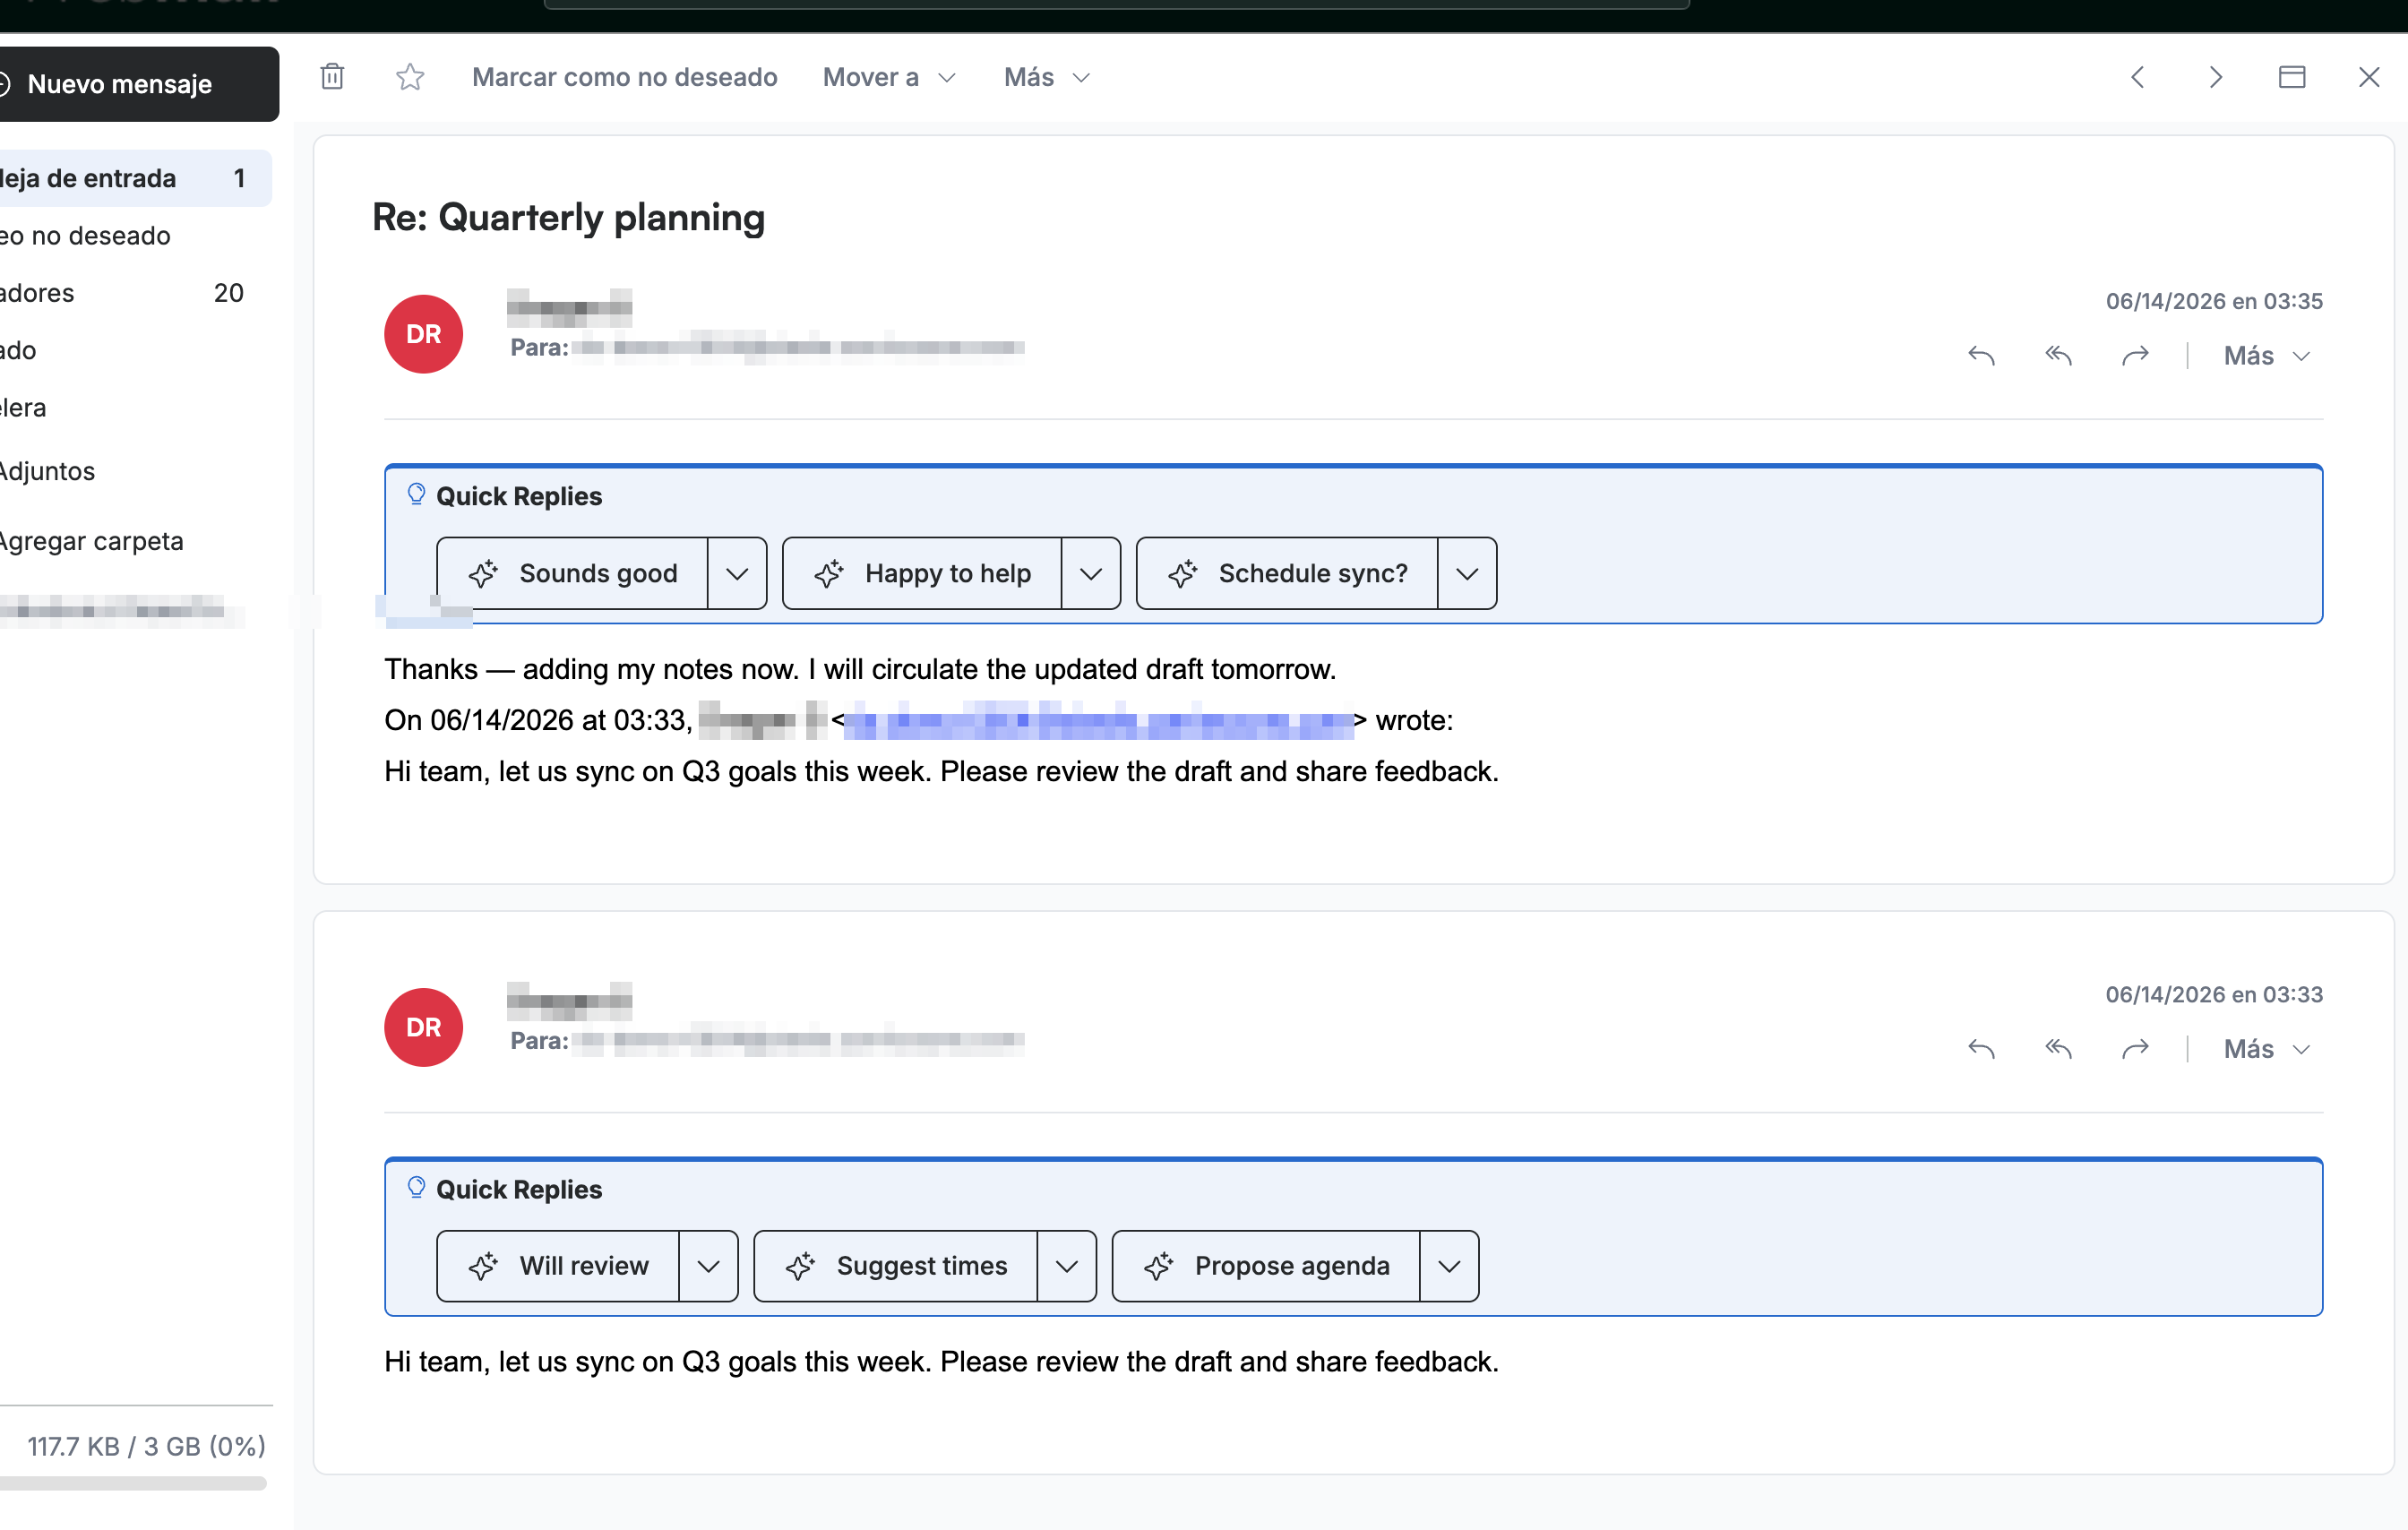Open the Mover a dropdown
The image size is (2408, 1530).
pos(889,77)
